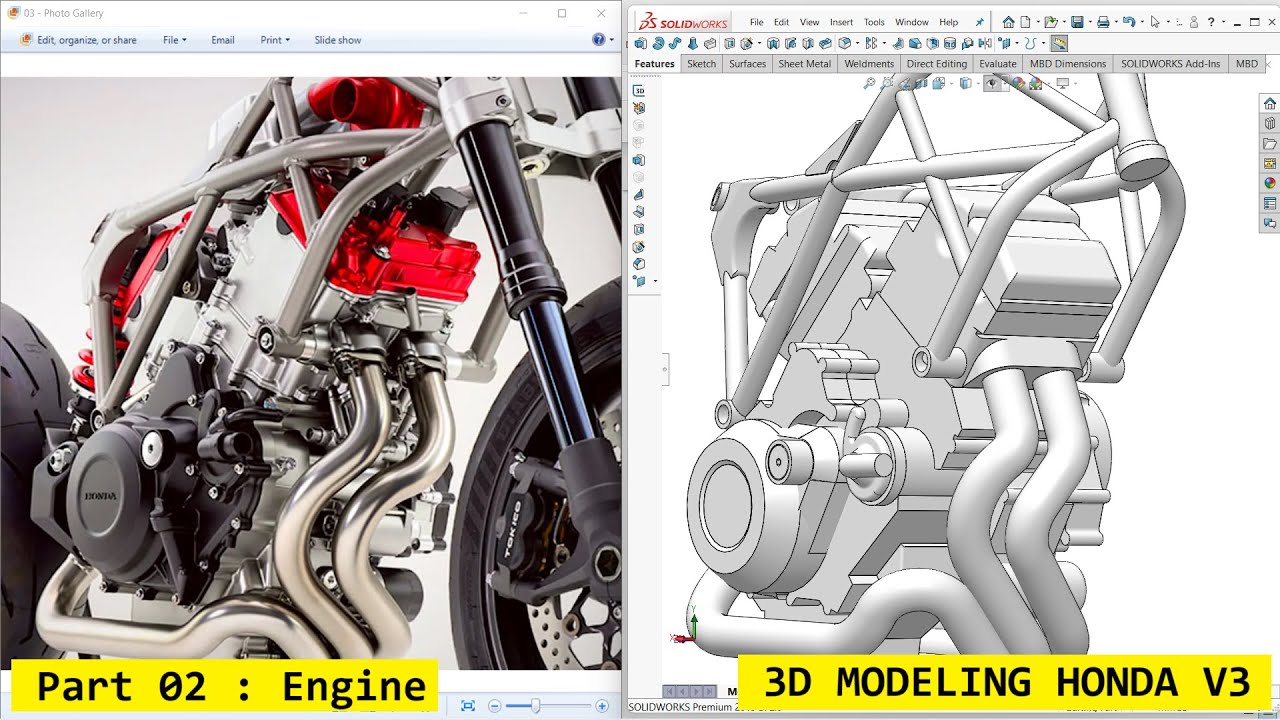Viewport: 1280px width, 720px height.
Task: Pin the SolidWorks menu bar
Action: pyautogui.click(x=979, y=22)
